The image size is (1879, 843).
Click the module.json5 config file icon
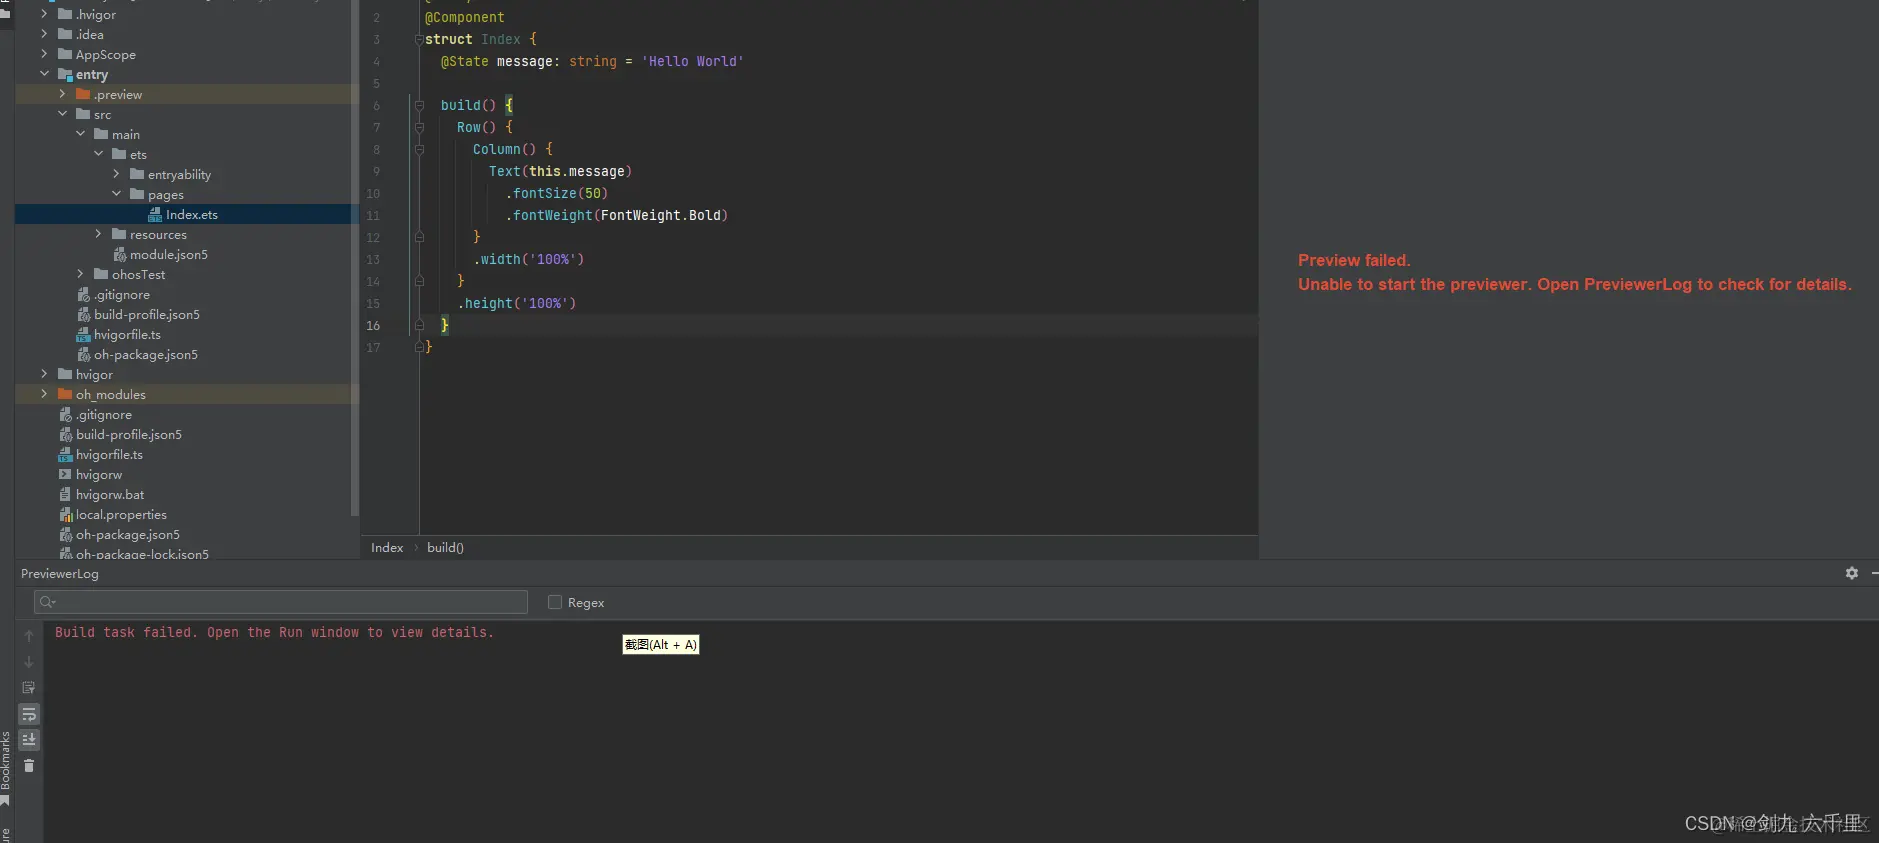click(120, 254)
